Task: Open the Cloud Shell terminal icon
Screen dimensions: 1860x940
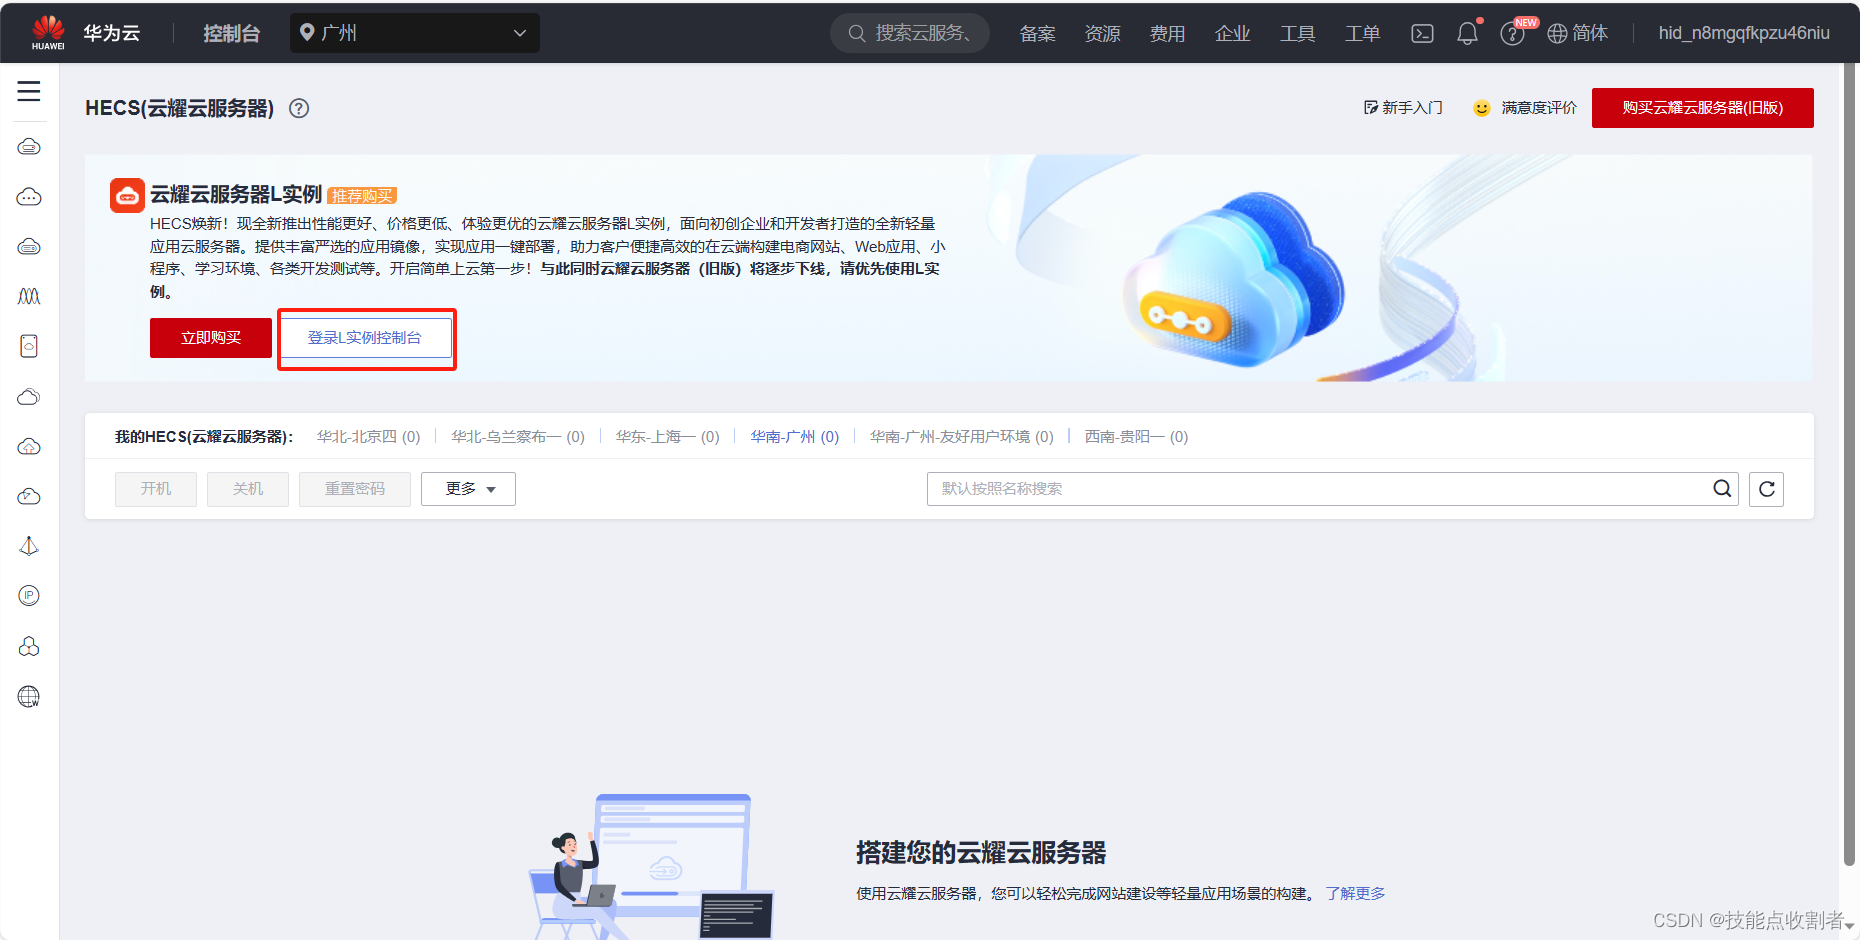Action: [x=1421, y=33]
